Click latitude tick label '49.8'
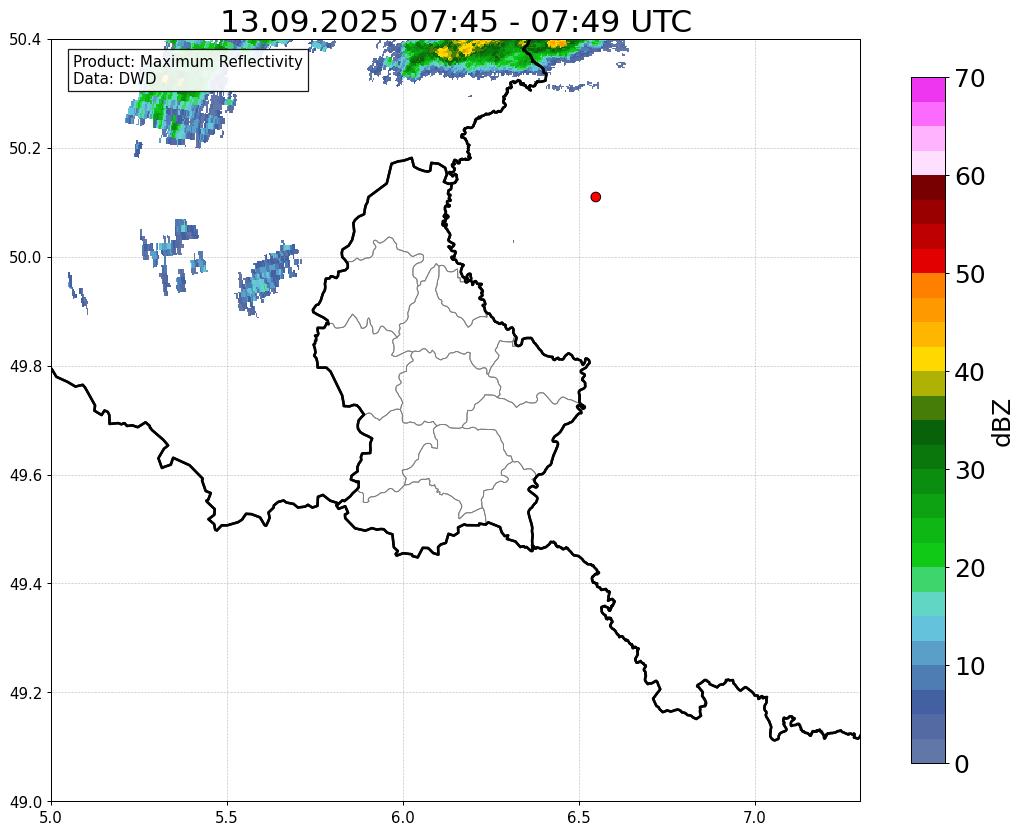Viewport: 1023px width, 834px height. click(25, 367)
